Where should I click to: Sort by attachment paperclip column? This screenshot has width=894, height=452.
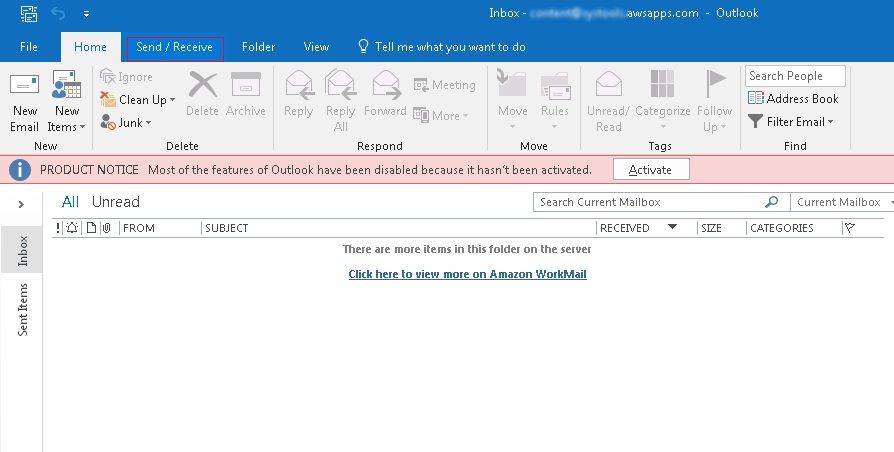pos(107,228)
